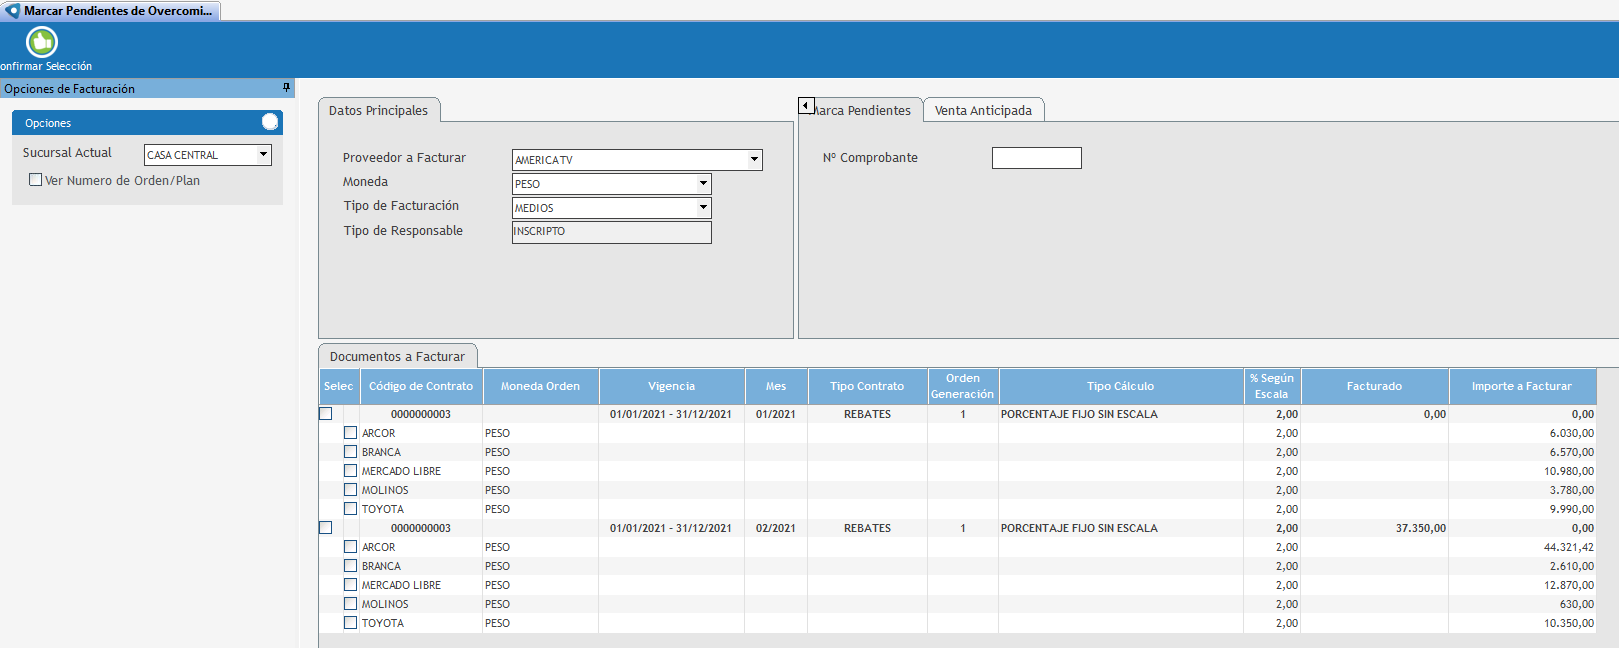The image size is (1619, 648).
Task: Select the 01/2021 contract row checkbox
Action: click(326, 414)
